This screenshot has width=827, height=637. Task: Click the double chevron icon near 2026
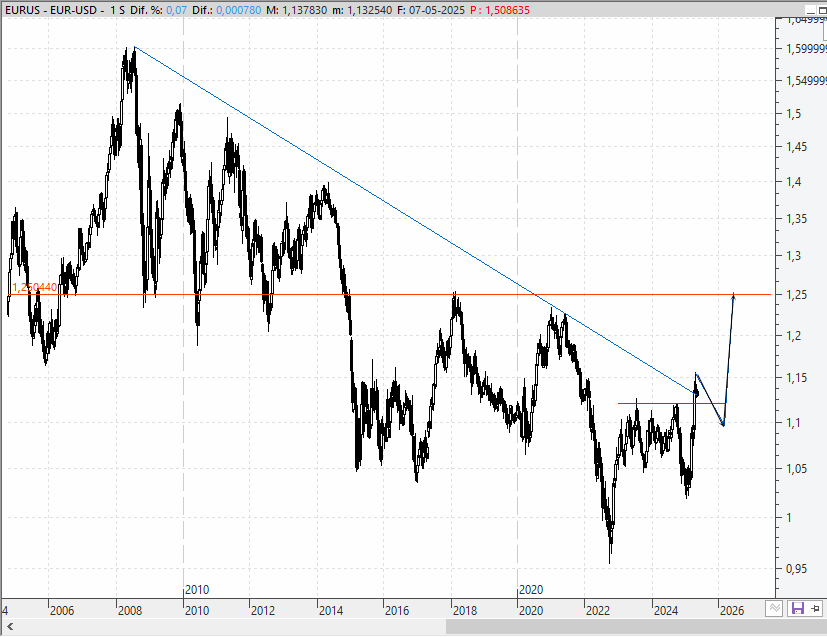[x=774, y=609]
